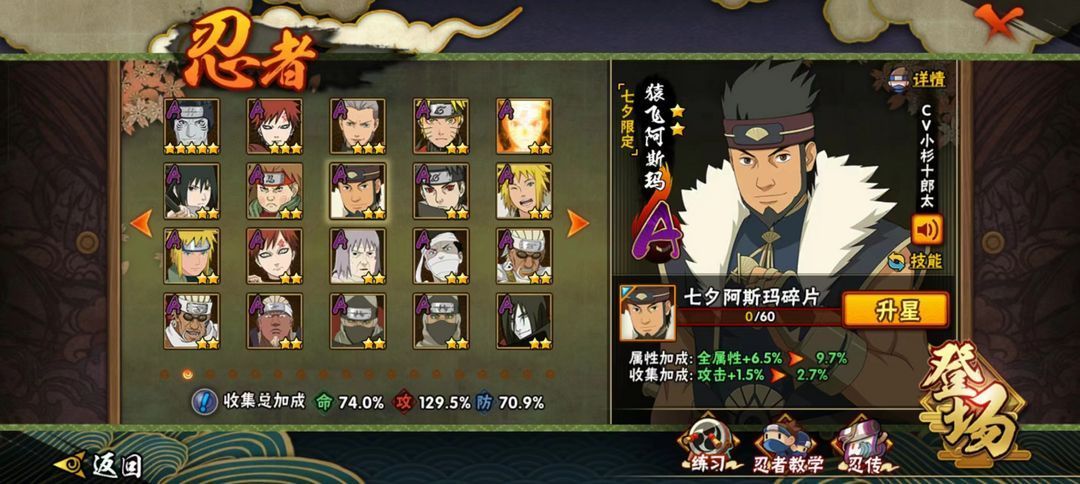Go to previous ninja page arrow
Screen dimensions: 1080x484
pos(141,223)
